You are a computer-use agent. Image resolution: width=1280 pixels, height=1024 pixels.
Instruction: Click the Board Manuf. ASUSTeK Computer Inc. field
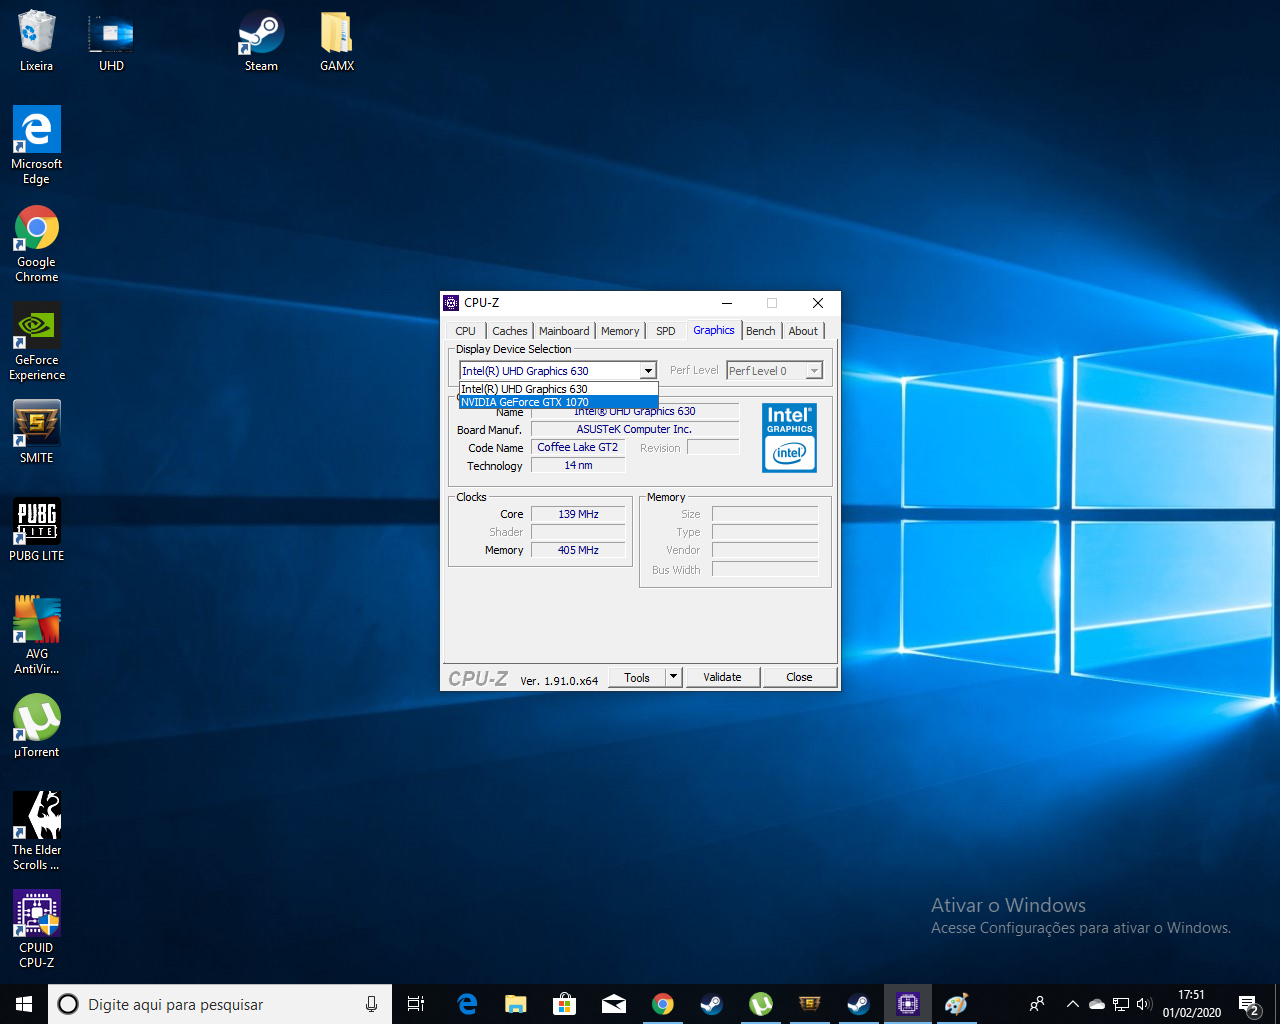[634, 429]
